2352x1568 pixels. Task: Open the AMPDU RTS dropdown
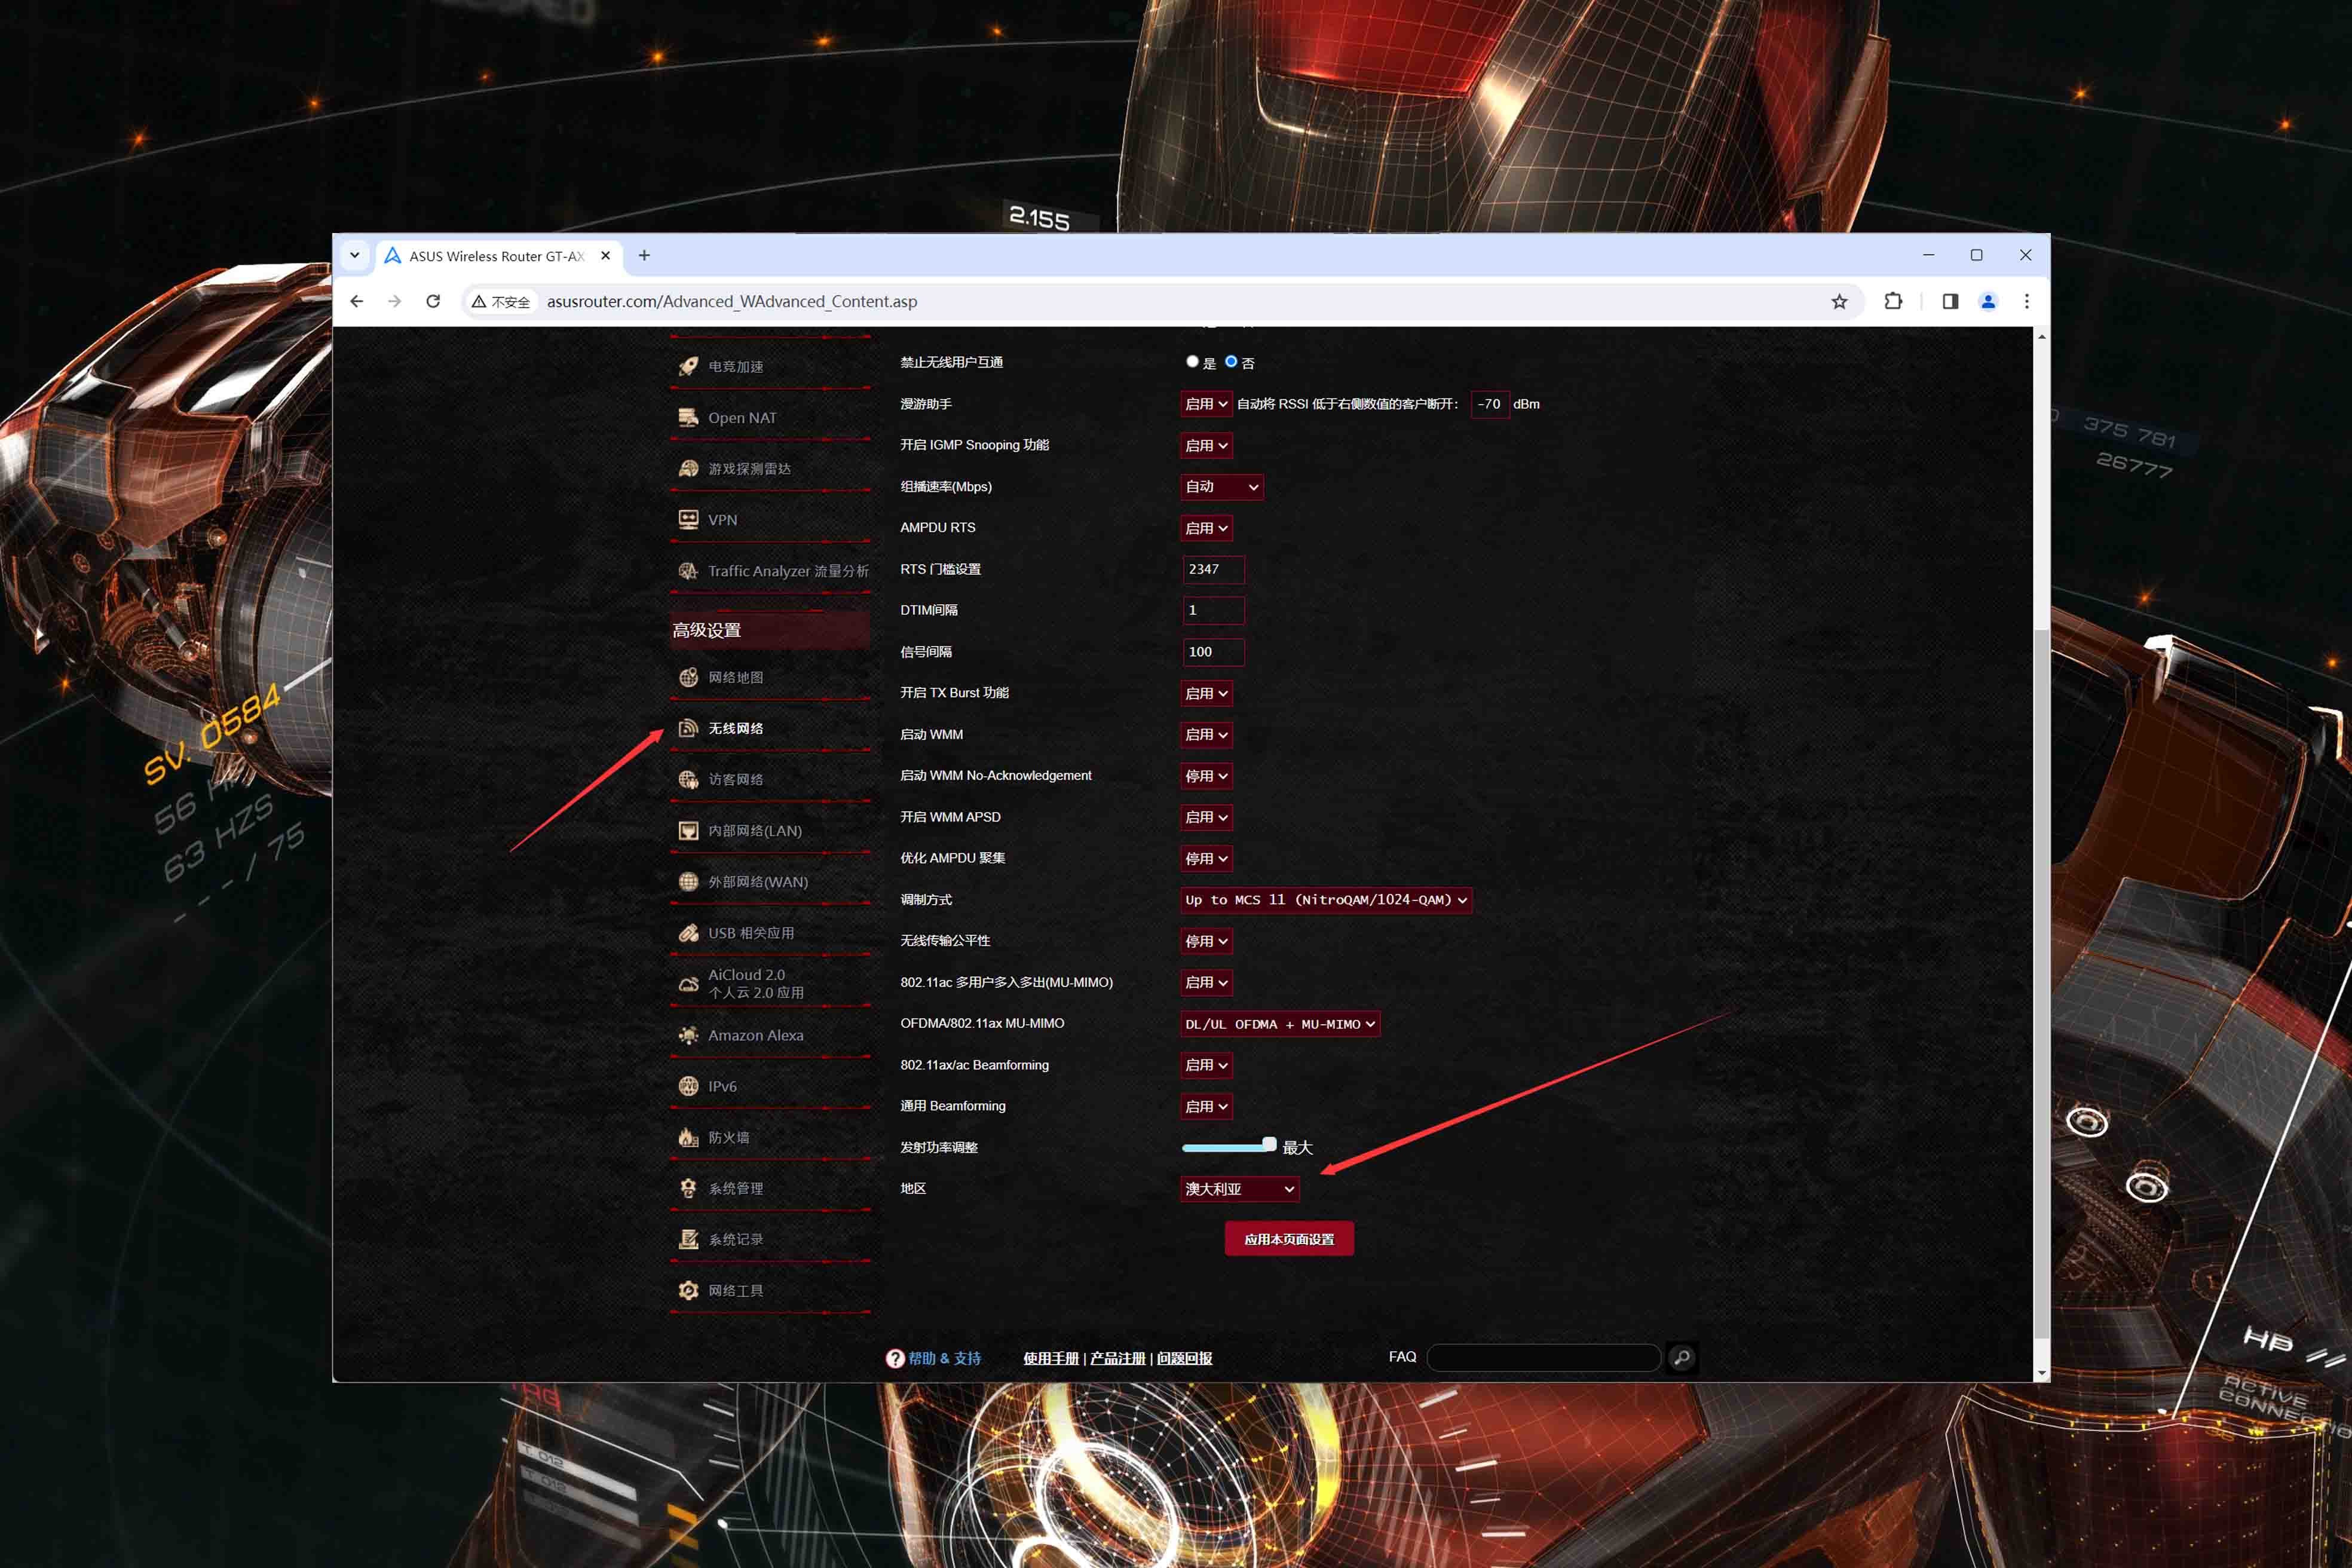pyautogui.click(x=1206, y=528)
